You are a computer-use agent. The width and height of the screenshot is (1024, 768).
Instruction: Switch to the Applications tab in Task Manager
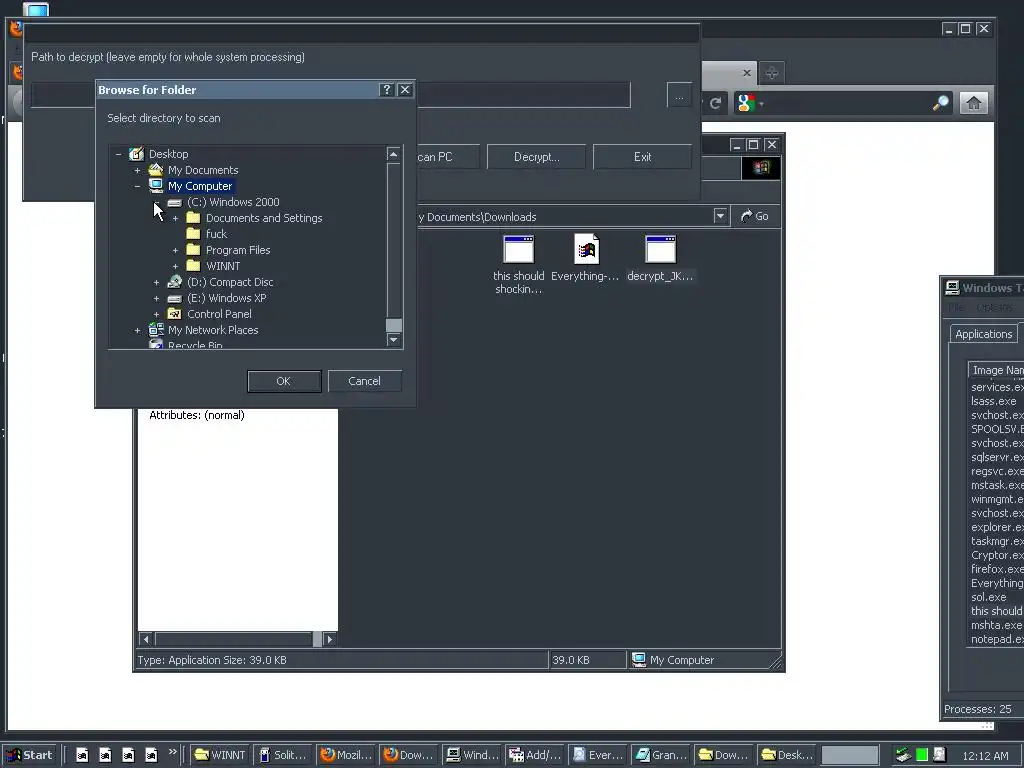click(983, 334)
